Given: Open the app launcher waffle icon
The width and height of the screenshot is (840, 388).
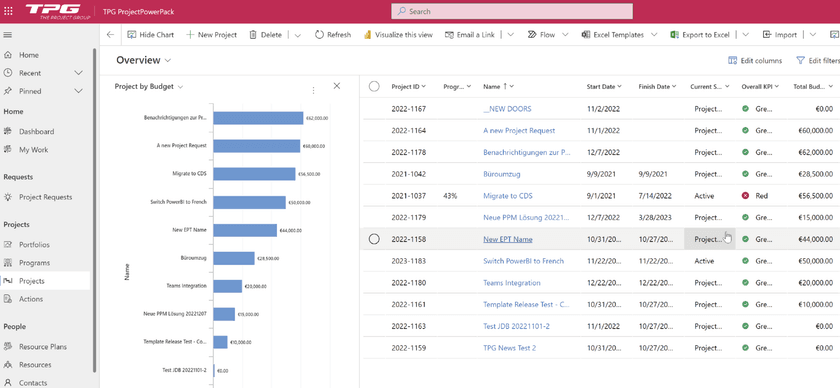Looking at the screenshot, I should [x=8, y=11].
